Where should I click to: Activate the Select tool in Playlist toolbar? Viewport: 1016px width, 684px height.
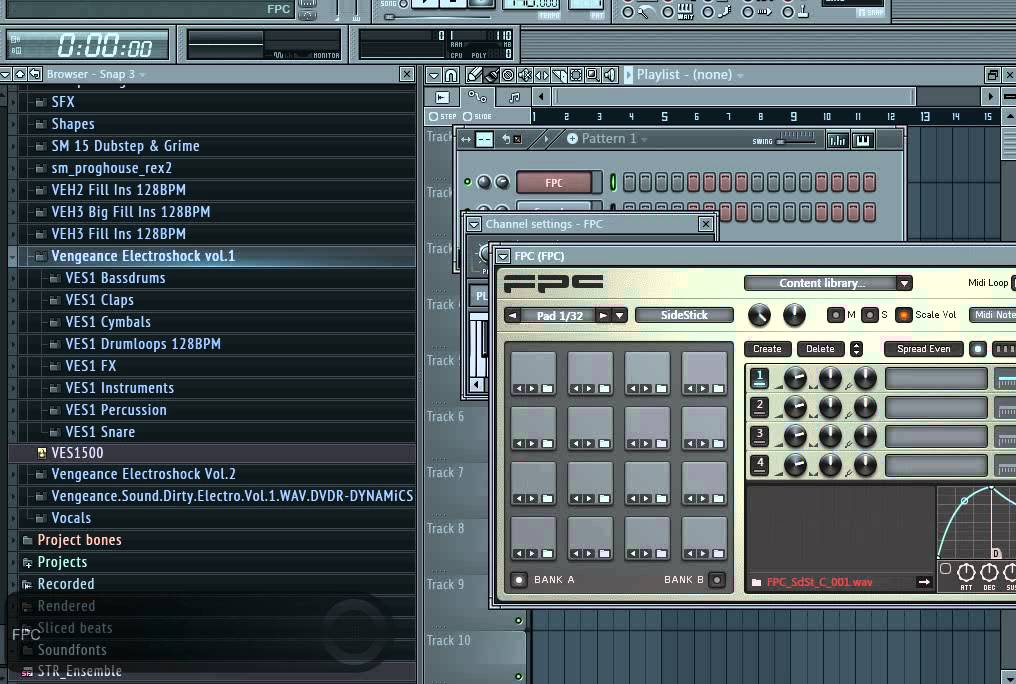pyautogui.click(x=576, y=75)
